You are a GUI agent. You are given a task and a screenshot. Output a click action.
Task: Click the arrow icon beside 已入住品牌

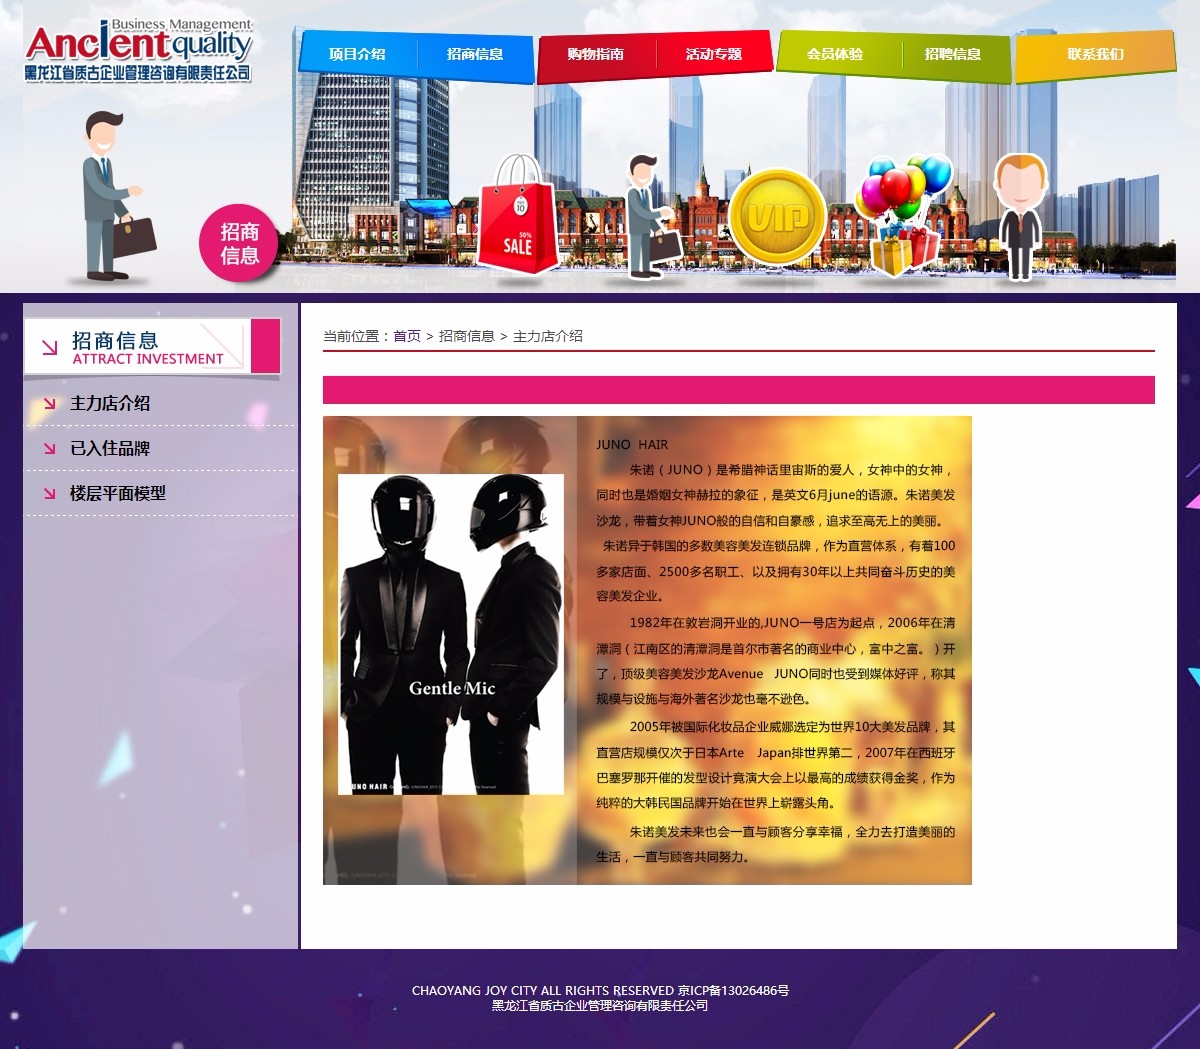[x=49, y=449]
